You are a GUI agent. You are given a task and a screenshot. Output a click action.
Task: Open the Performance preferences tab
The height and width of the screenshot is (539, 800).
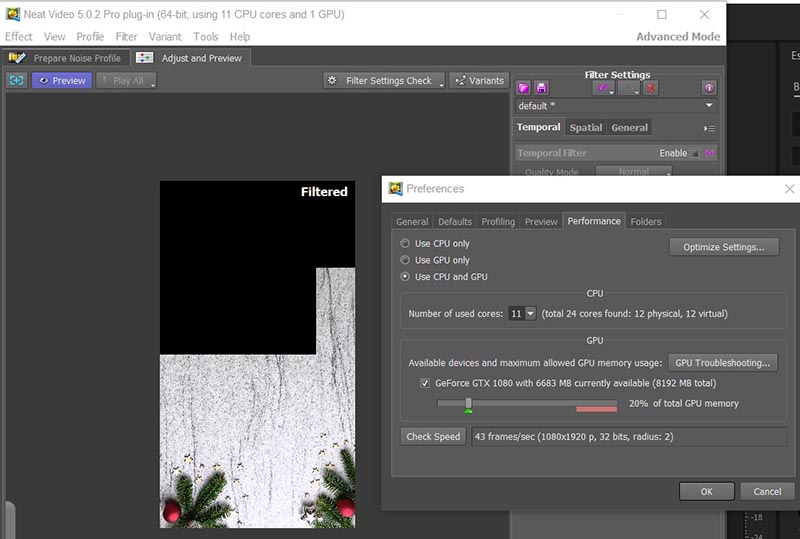594,221
